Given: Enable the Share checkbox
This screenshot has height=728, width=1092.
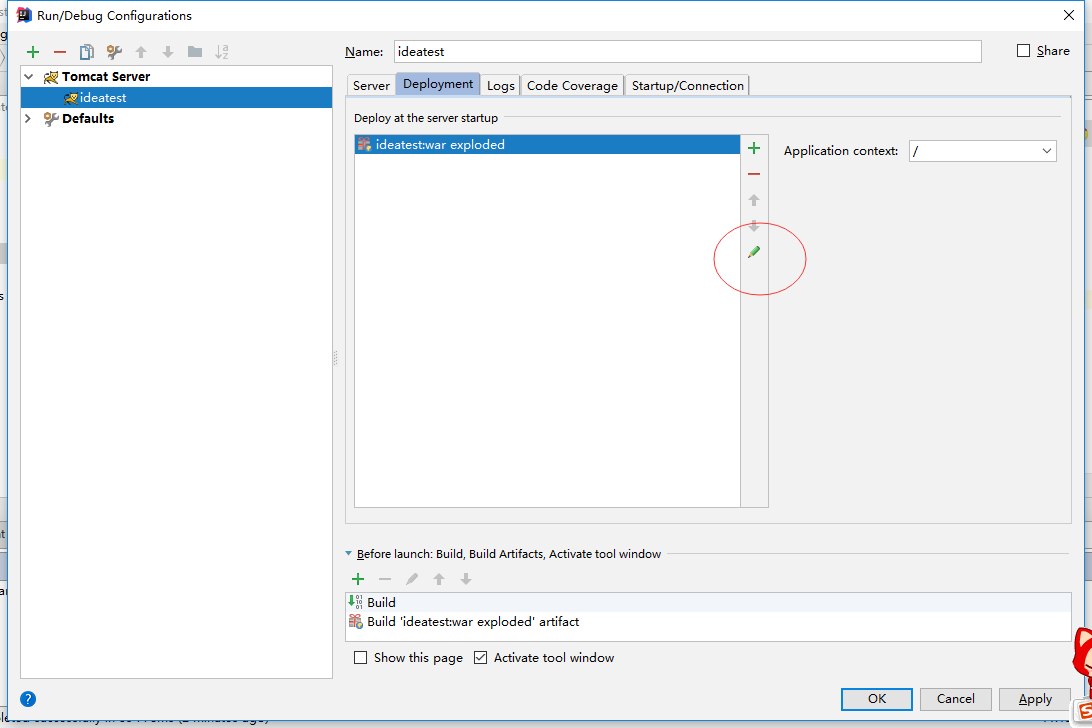Looking at the screenshot, I should tap(1023, 51).
